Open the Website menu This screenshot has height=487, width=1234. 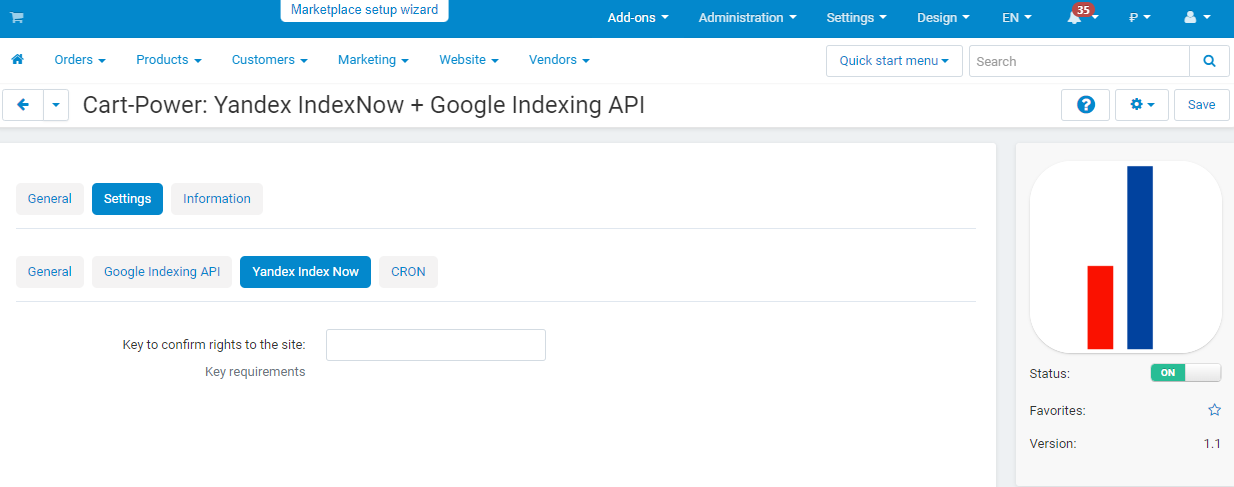(469, 60)
